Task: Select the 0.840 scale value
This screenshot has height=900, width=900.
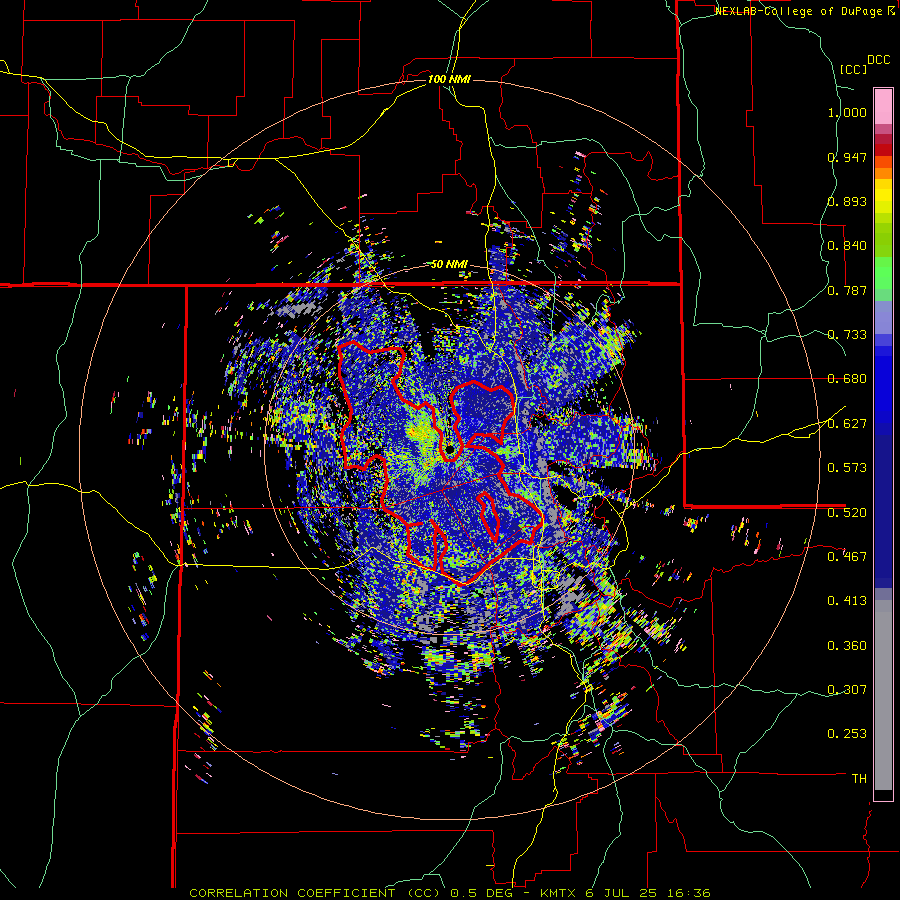Action: click(847, 246)
